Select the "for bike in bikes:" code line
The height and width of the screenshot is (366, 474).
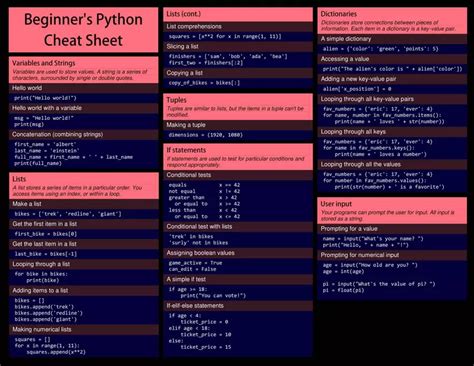pos(41,274)
